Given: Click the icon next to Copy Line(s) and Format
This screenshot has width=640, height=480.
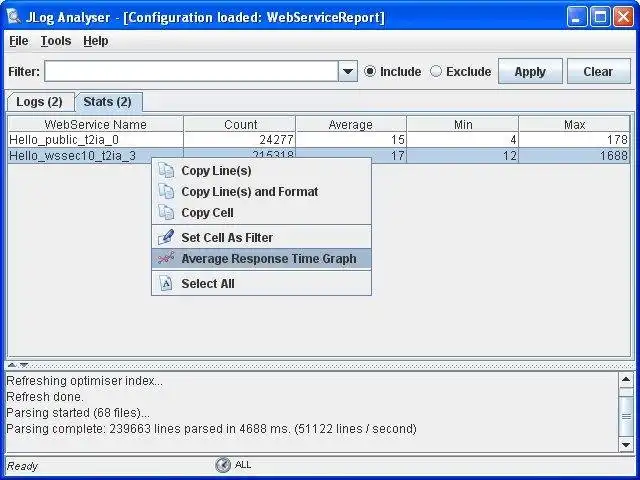Looking at the screenshot, I should (166, 191).
